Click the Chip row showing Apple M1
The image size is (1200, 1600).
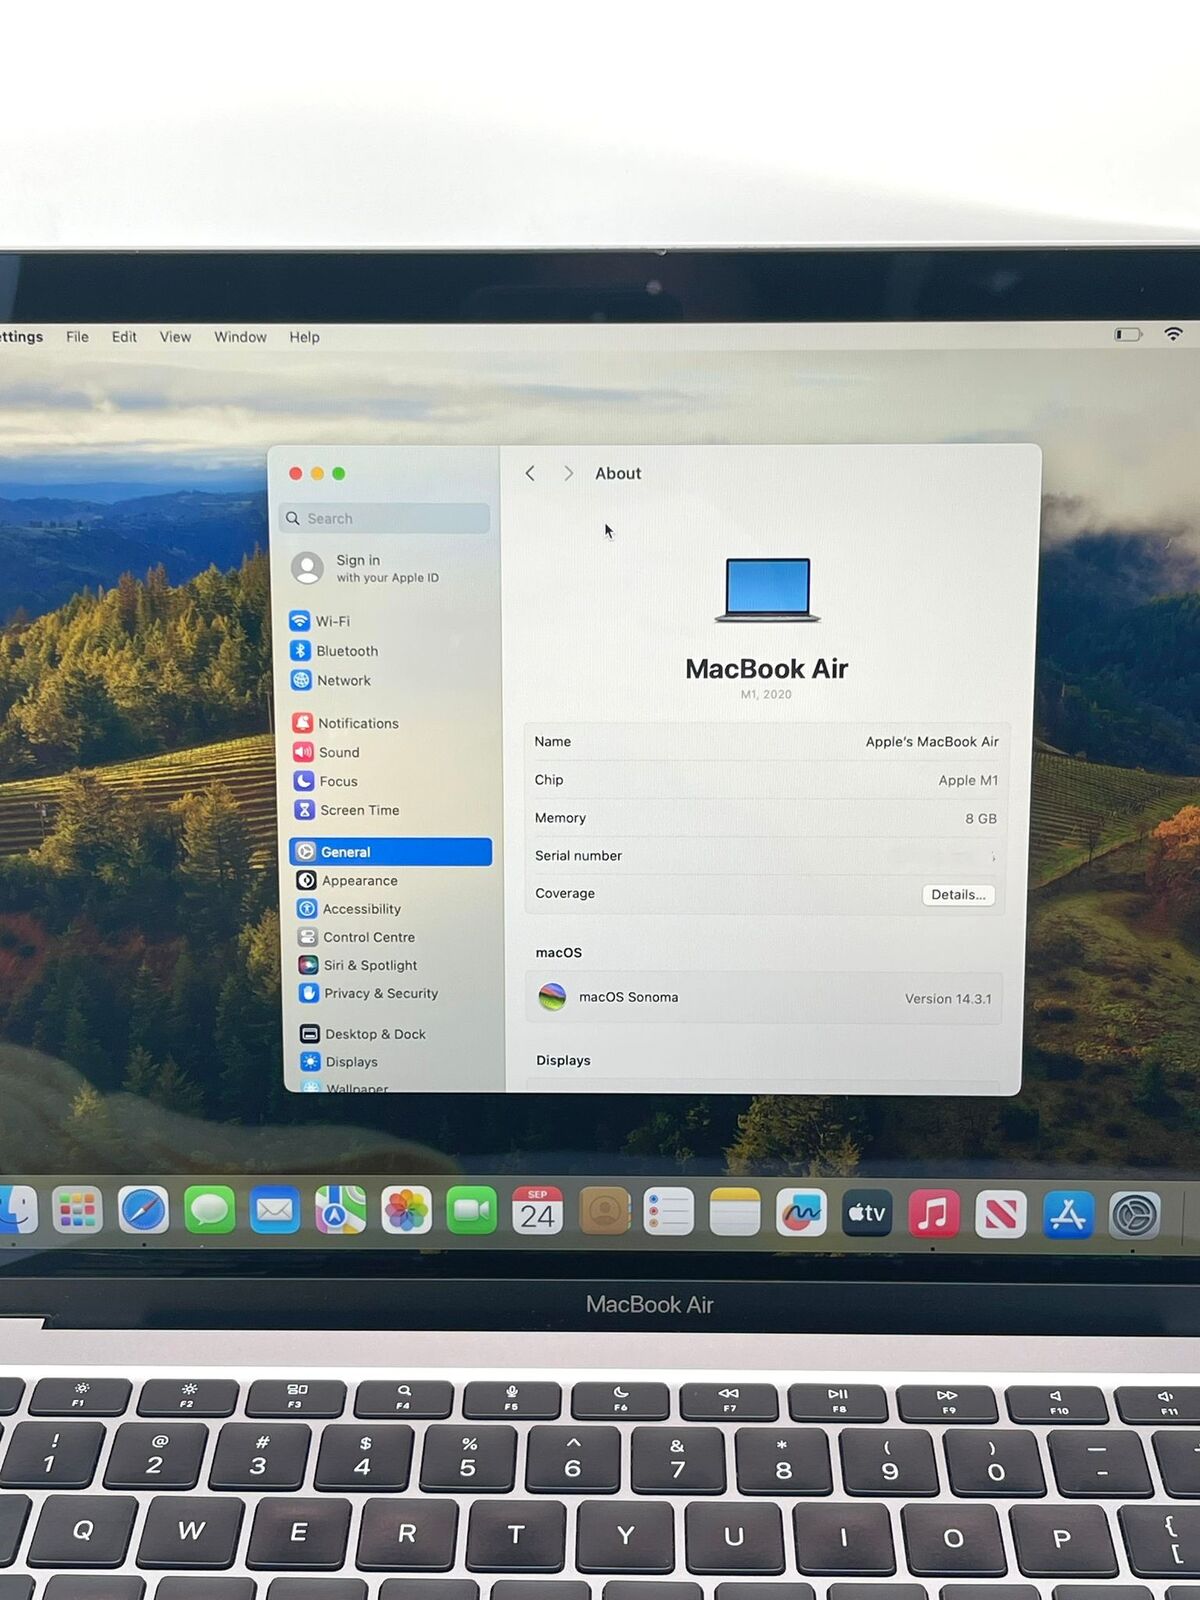pos(766,780)
